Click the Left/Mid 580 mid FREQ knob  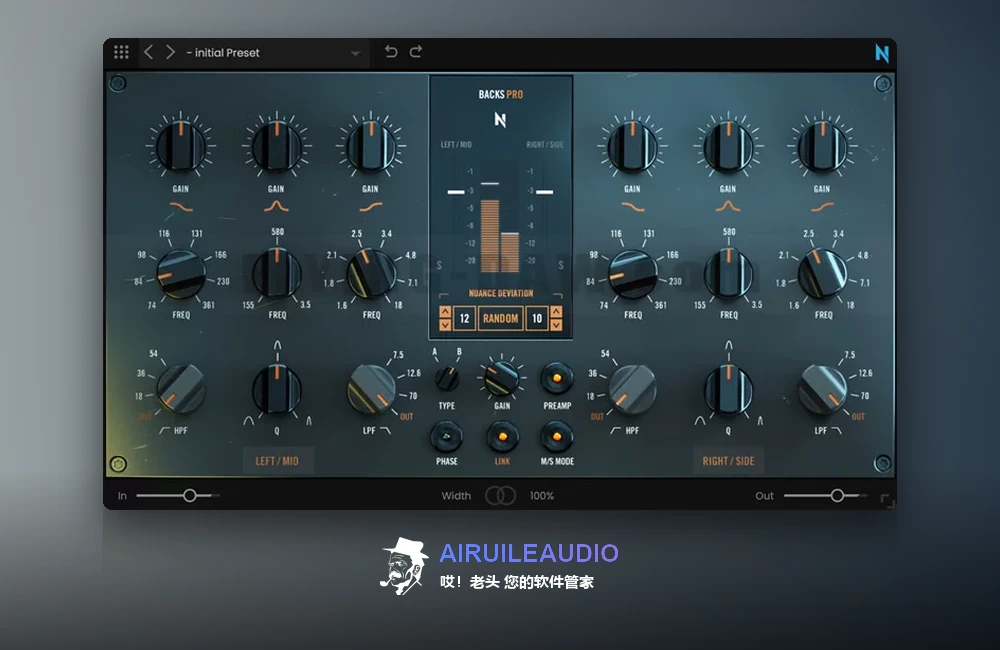point(276,274)
